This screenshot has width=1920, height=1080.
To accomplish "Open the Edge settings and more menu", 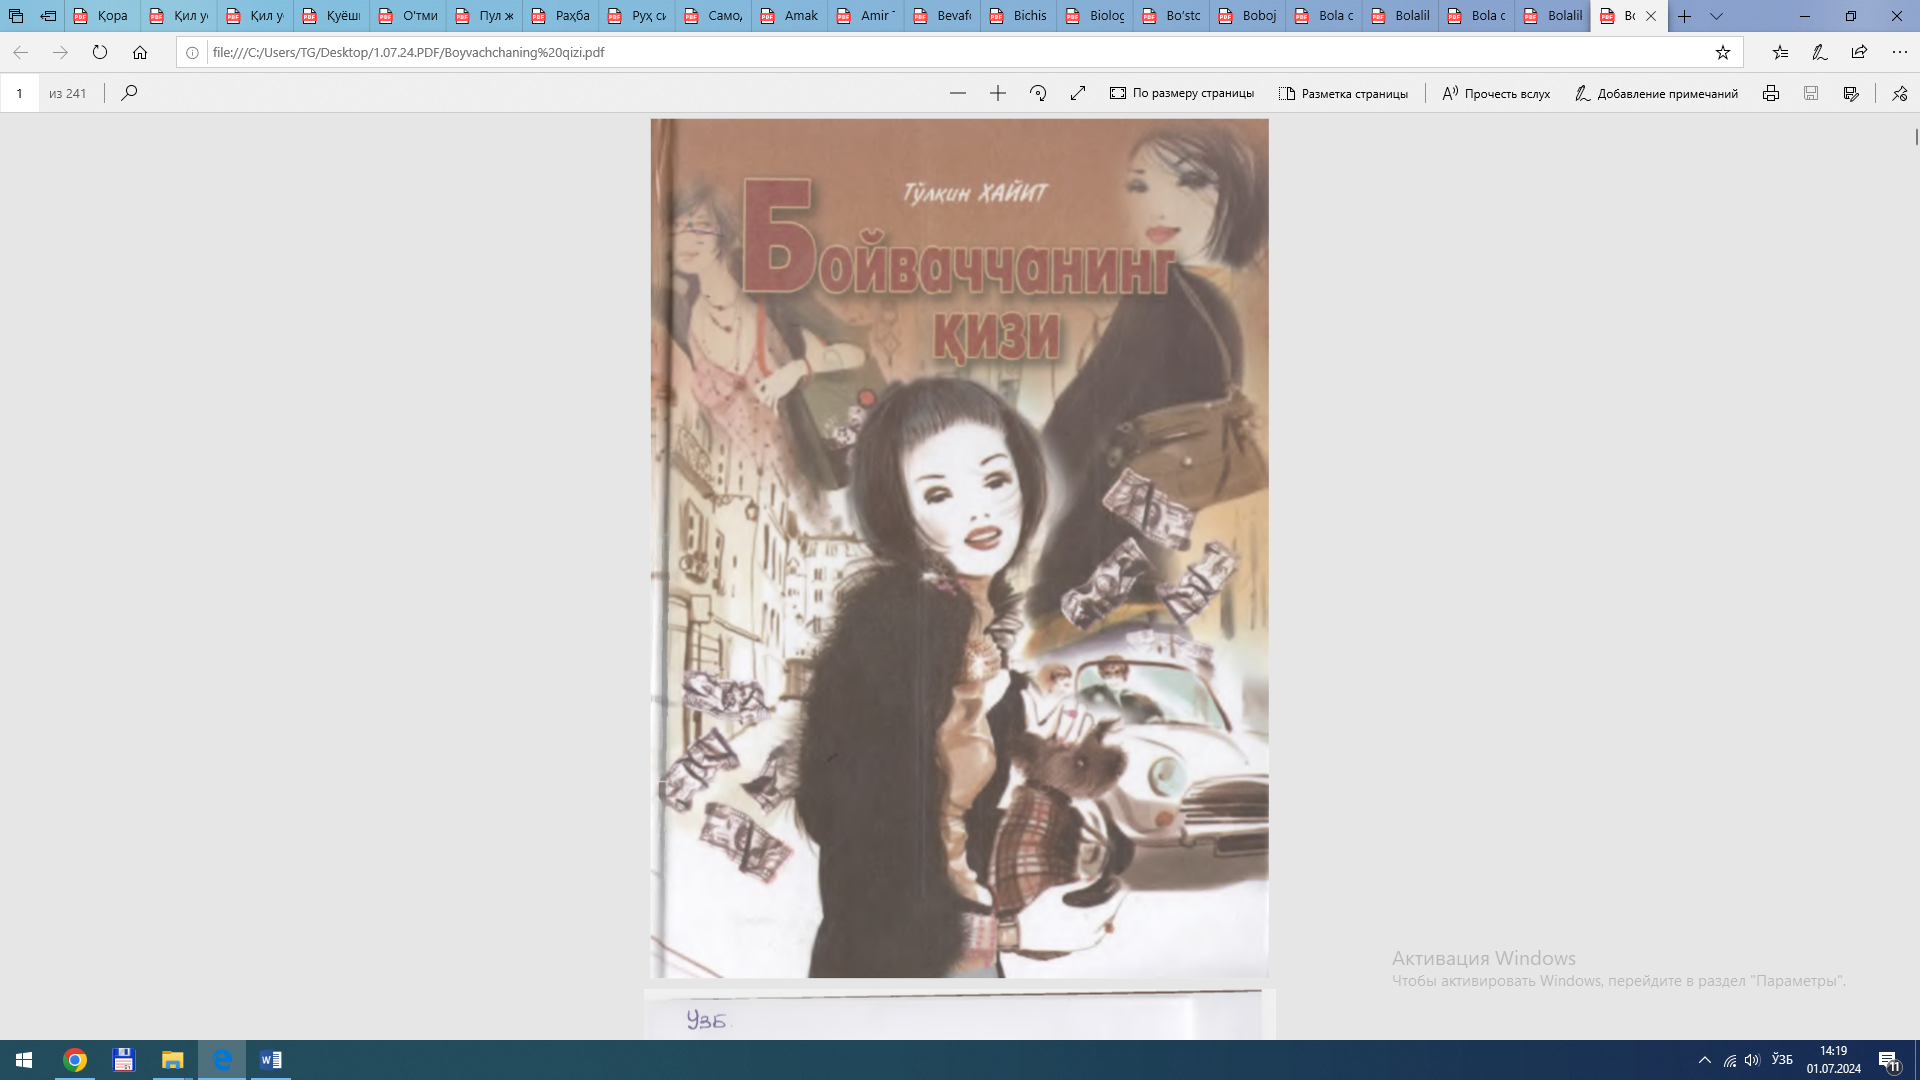I will [x=1899, y=52].
